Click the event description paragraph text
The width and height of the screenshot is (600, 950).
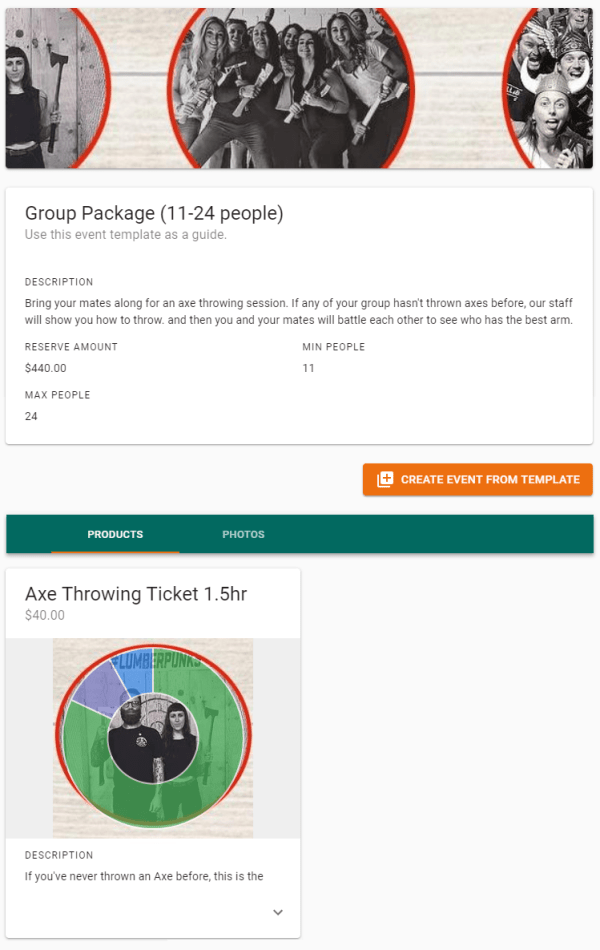[298, 311]
